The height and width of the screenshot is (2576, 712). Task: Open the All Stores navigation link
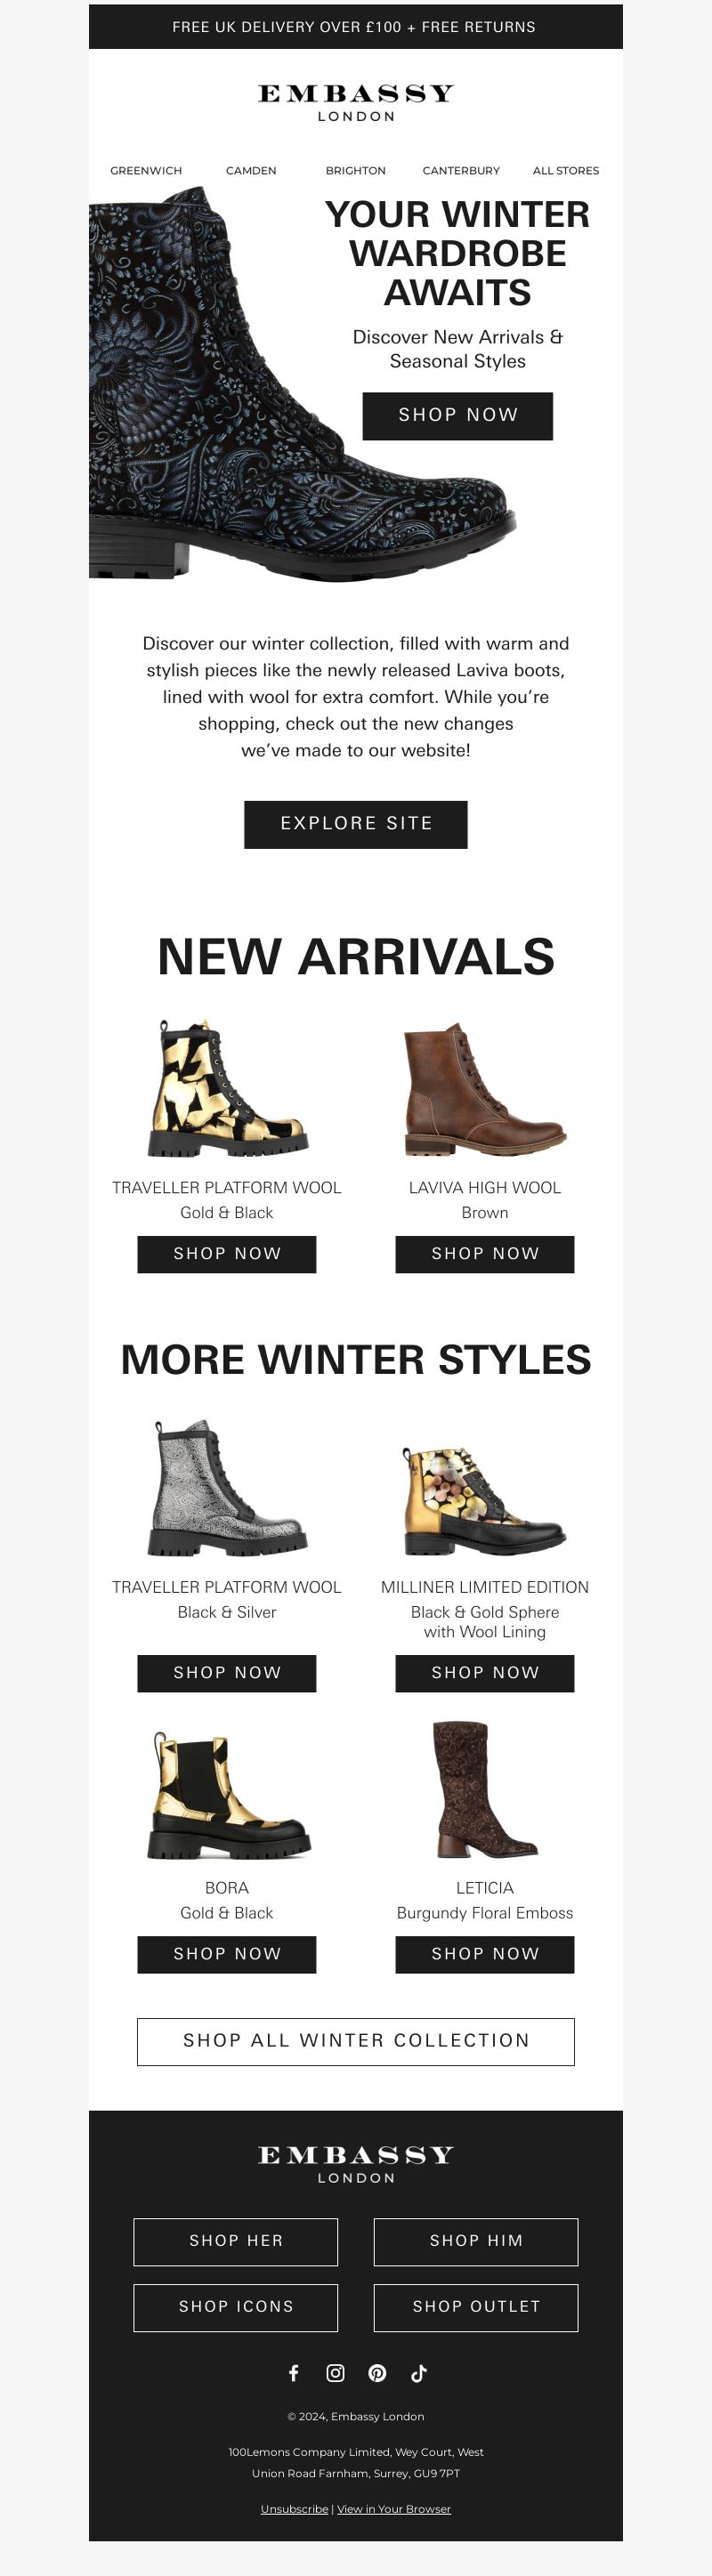[x=566, y=171]
